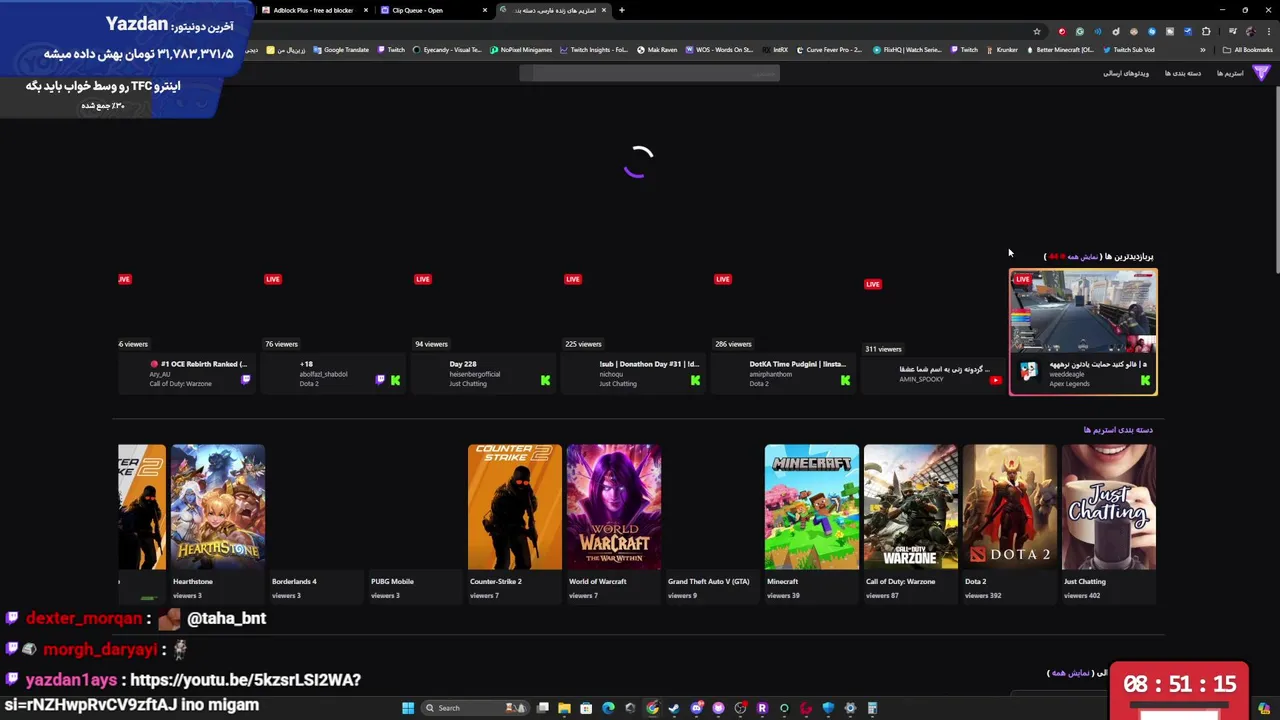Open Microsoft Edge from the taskbar
The width and height of the screenshot is (1280, 720).
tap(608, 708)
